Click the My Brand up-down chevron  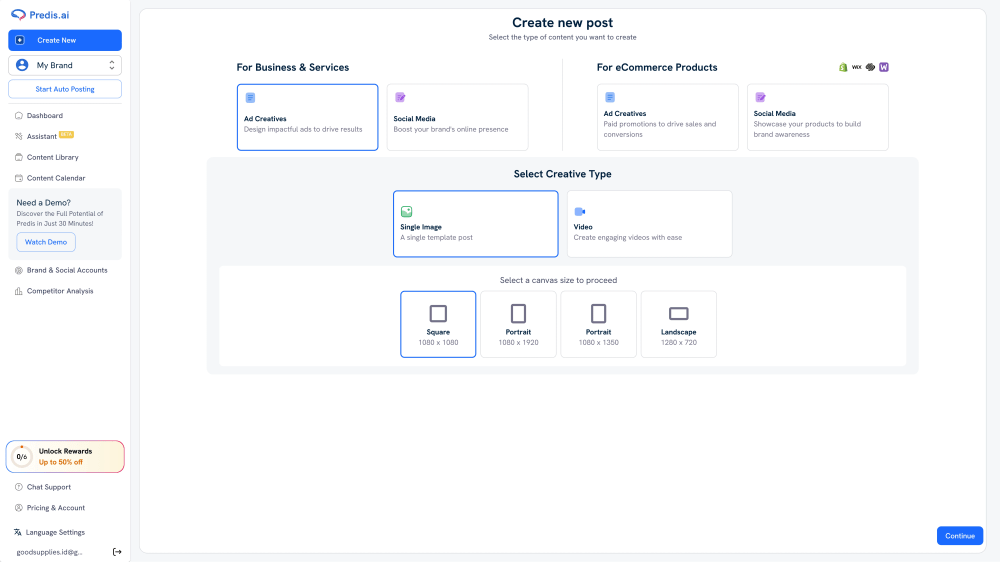tap(112, 65)
